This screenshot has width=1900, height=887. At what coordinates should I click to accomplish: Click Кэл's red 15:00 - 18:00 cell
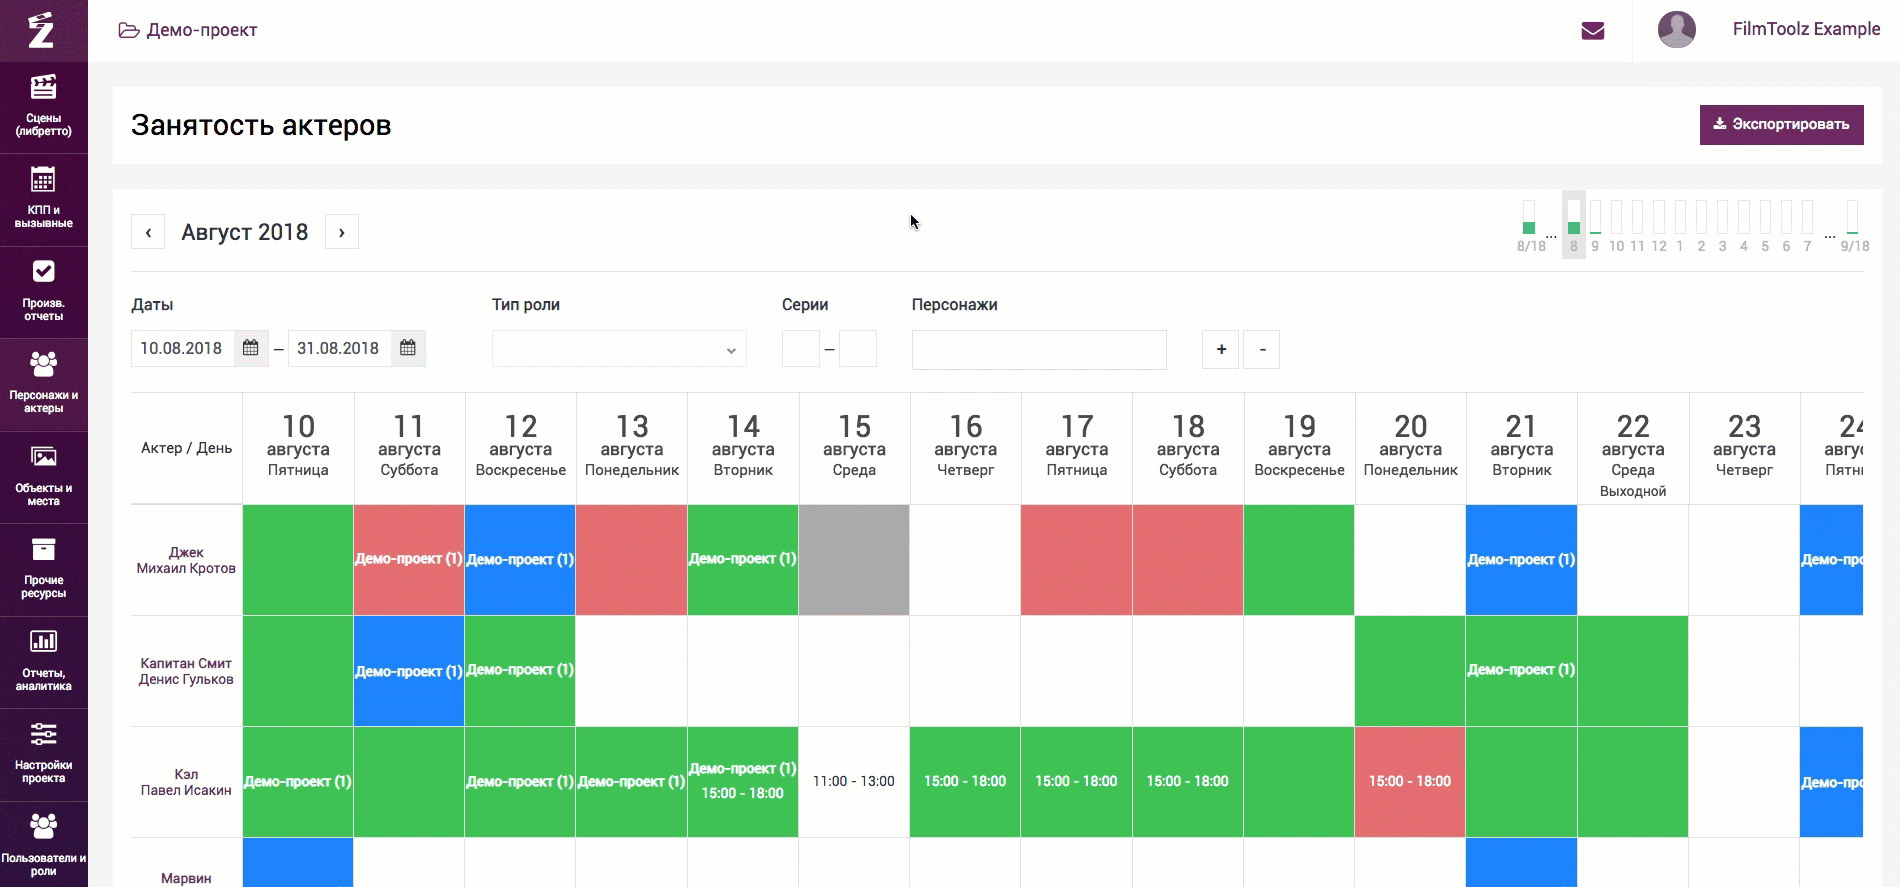coord(1410,782)
